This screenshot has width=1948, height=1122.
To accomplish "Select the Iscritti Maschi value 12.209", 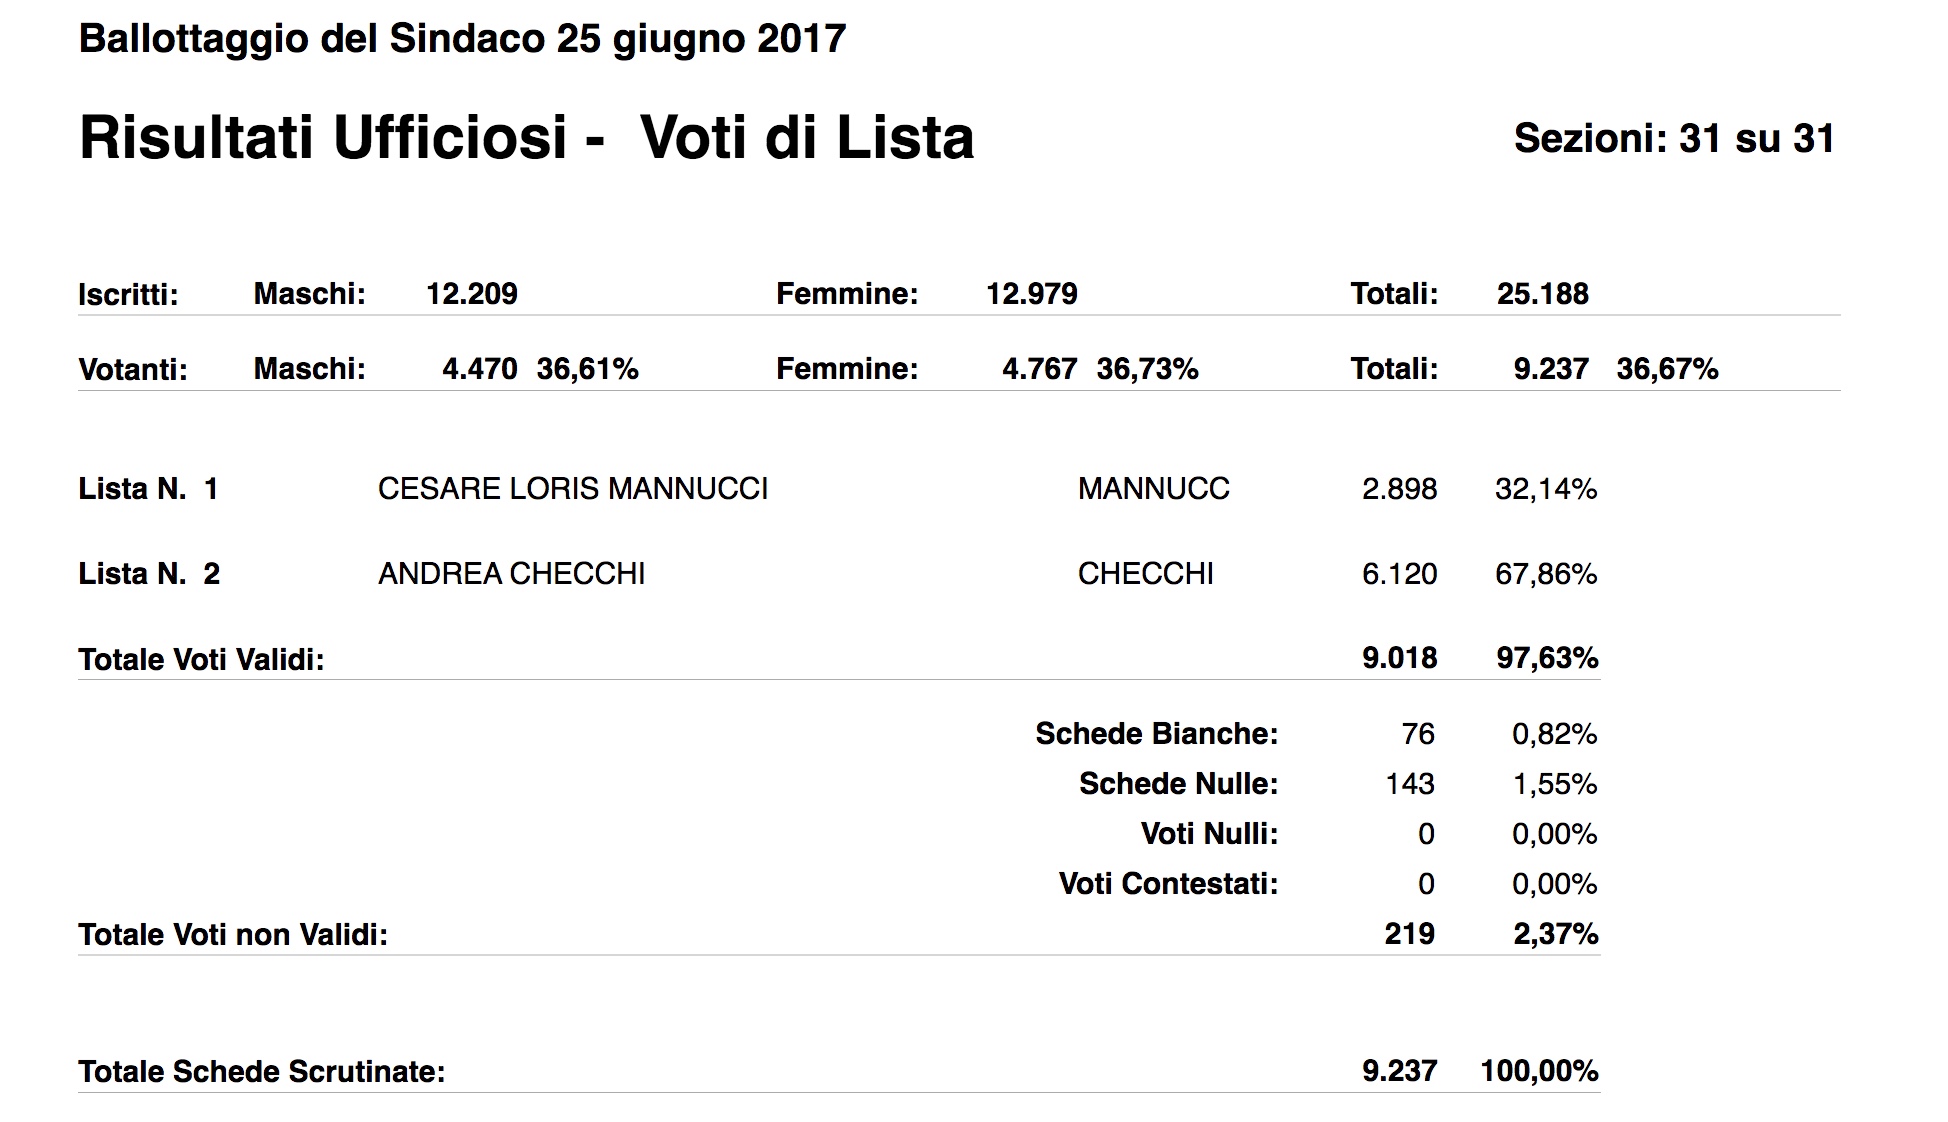I will point(472,294).
